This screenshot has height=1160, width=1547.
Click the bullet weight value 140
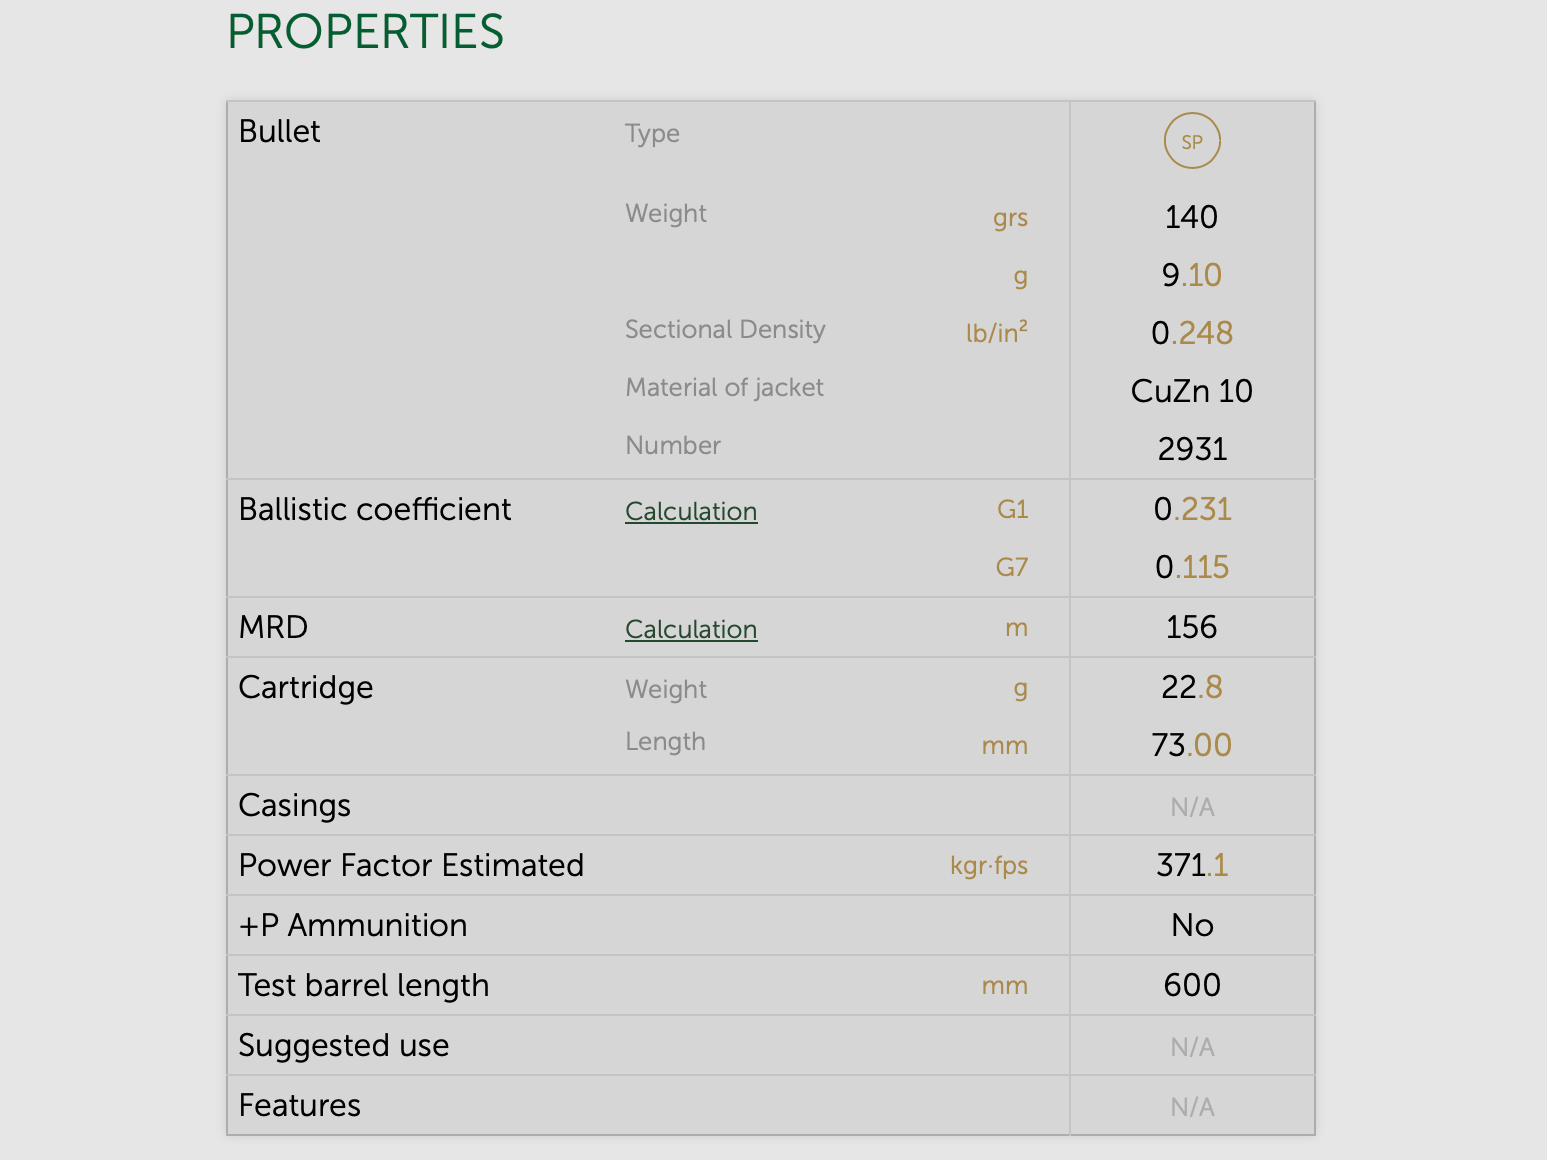[1191, 217]
